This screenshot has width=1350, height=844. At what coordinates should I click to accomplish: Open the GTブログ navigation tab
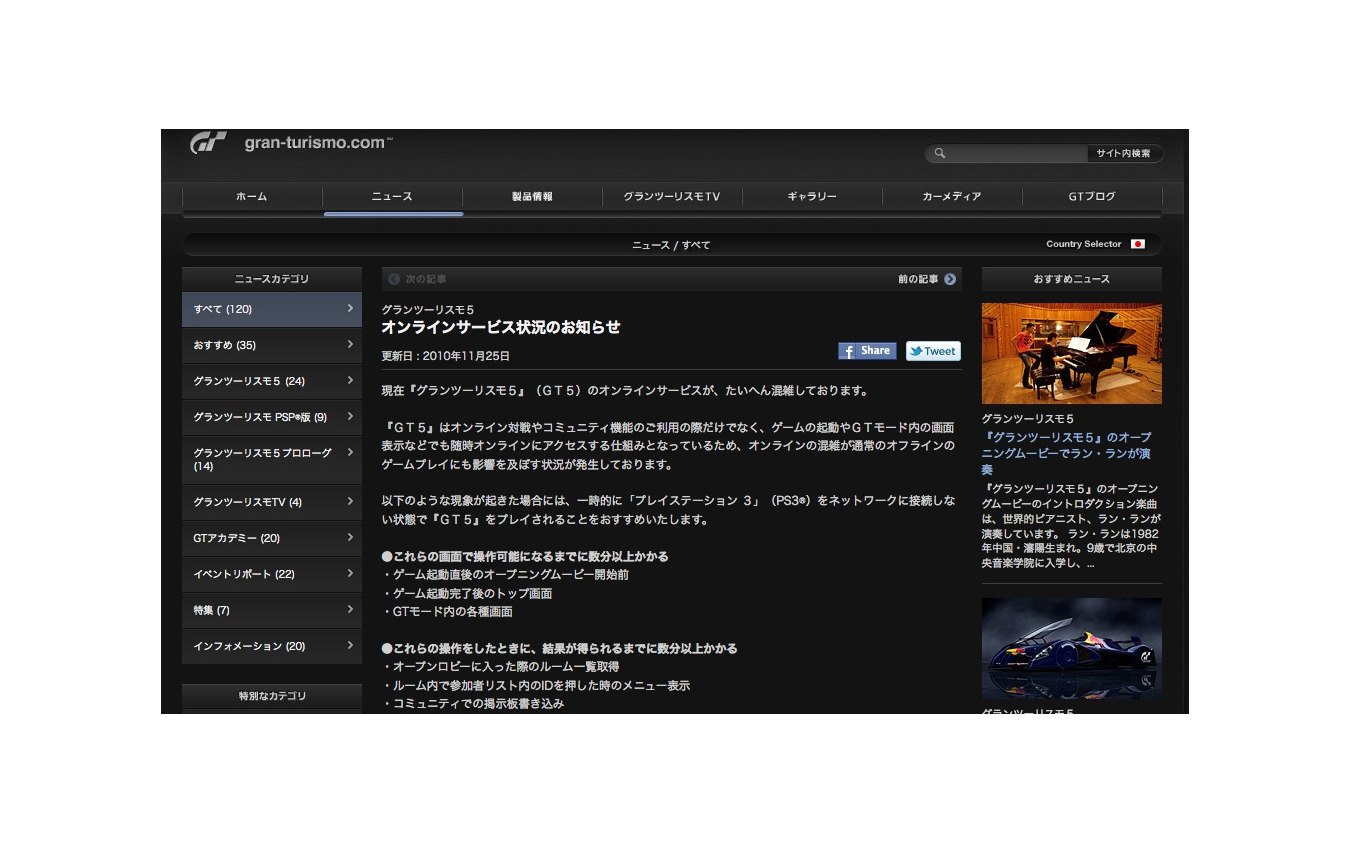pos(1092,197)
